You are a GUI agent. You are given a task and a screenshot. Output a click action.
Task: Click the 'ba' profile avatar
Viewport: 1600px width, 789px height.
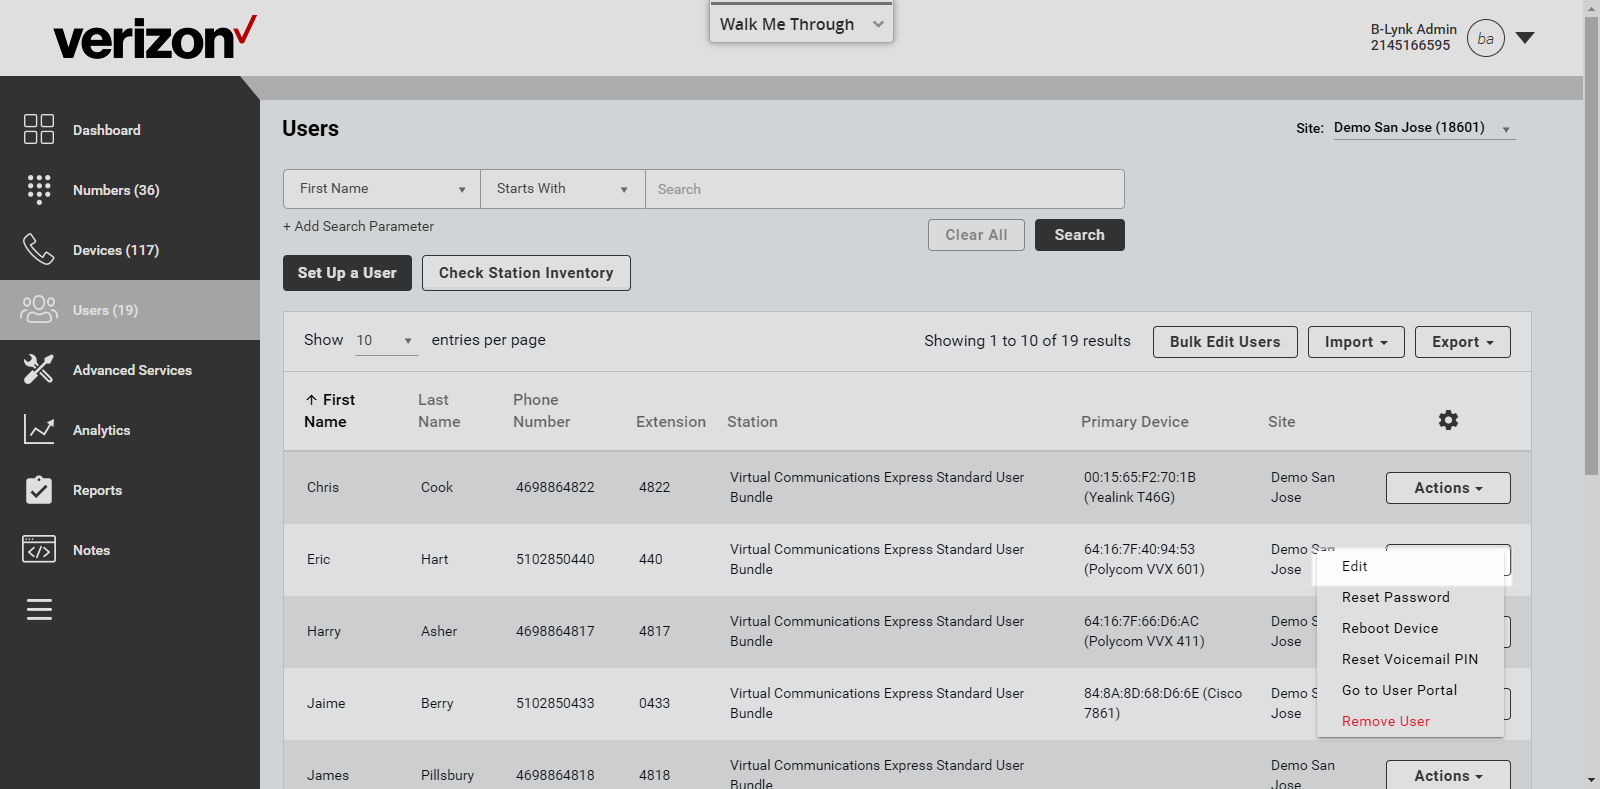click(1486, 38)
